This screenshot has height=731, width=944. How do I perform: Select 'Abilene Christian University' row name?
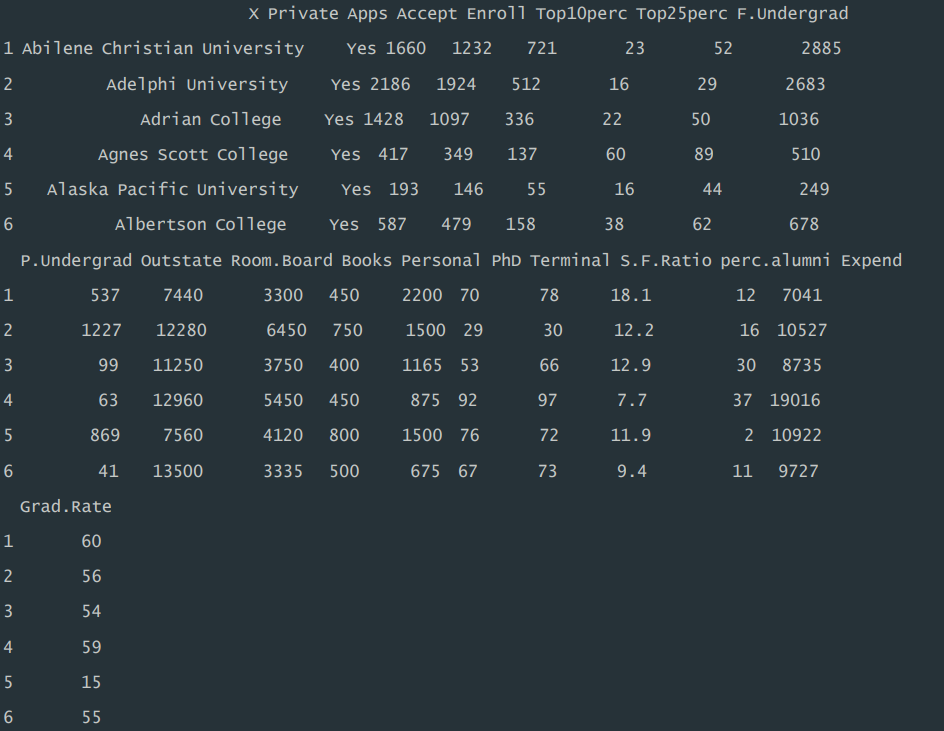tap(163, 49)
